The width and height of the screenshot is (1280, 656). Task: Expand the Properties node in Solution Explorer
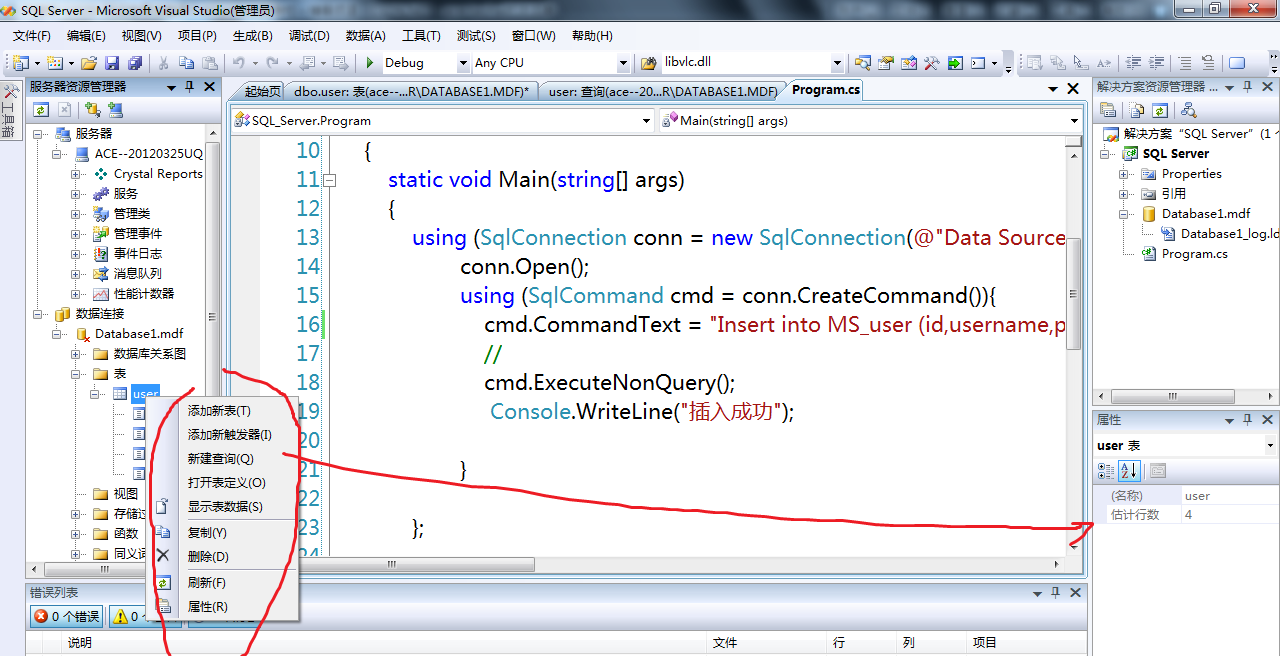[1124, 174]
